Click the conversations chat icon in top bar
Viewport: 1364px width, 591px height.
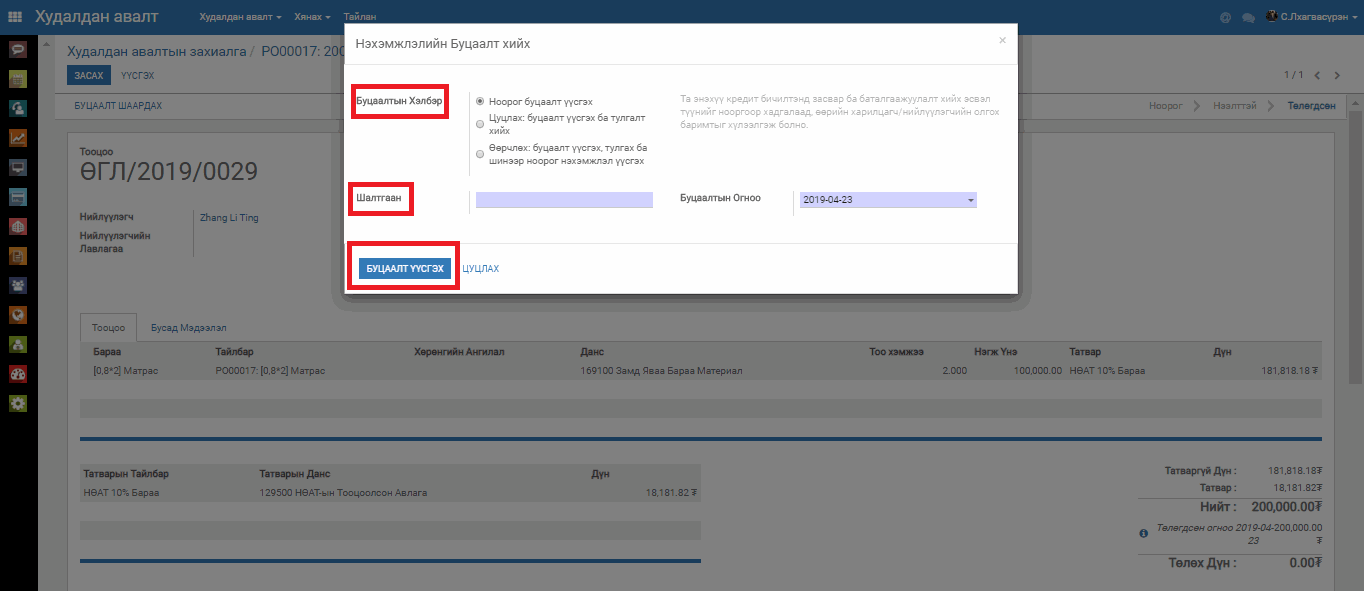coord(1248,17)
